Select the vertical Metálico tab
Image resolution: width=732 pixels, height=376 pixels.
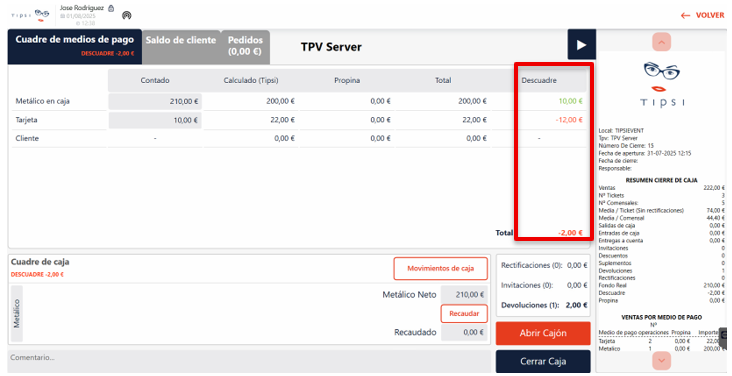[x=17, y=313]
